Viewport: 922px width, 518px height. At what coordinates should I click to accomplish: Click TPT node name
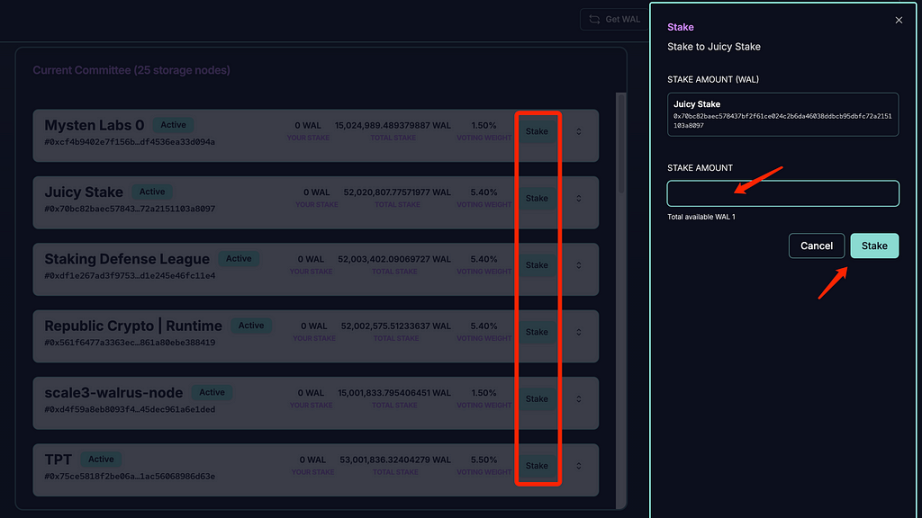(x=58, y=459)
